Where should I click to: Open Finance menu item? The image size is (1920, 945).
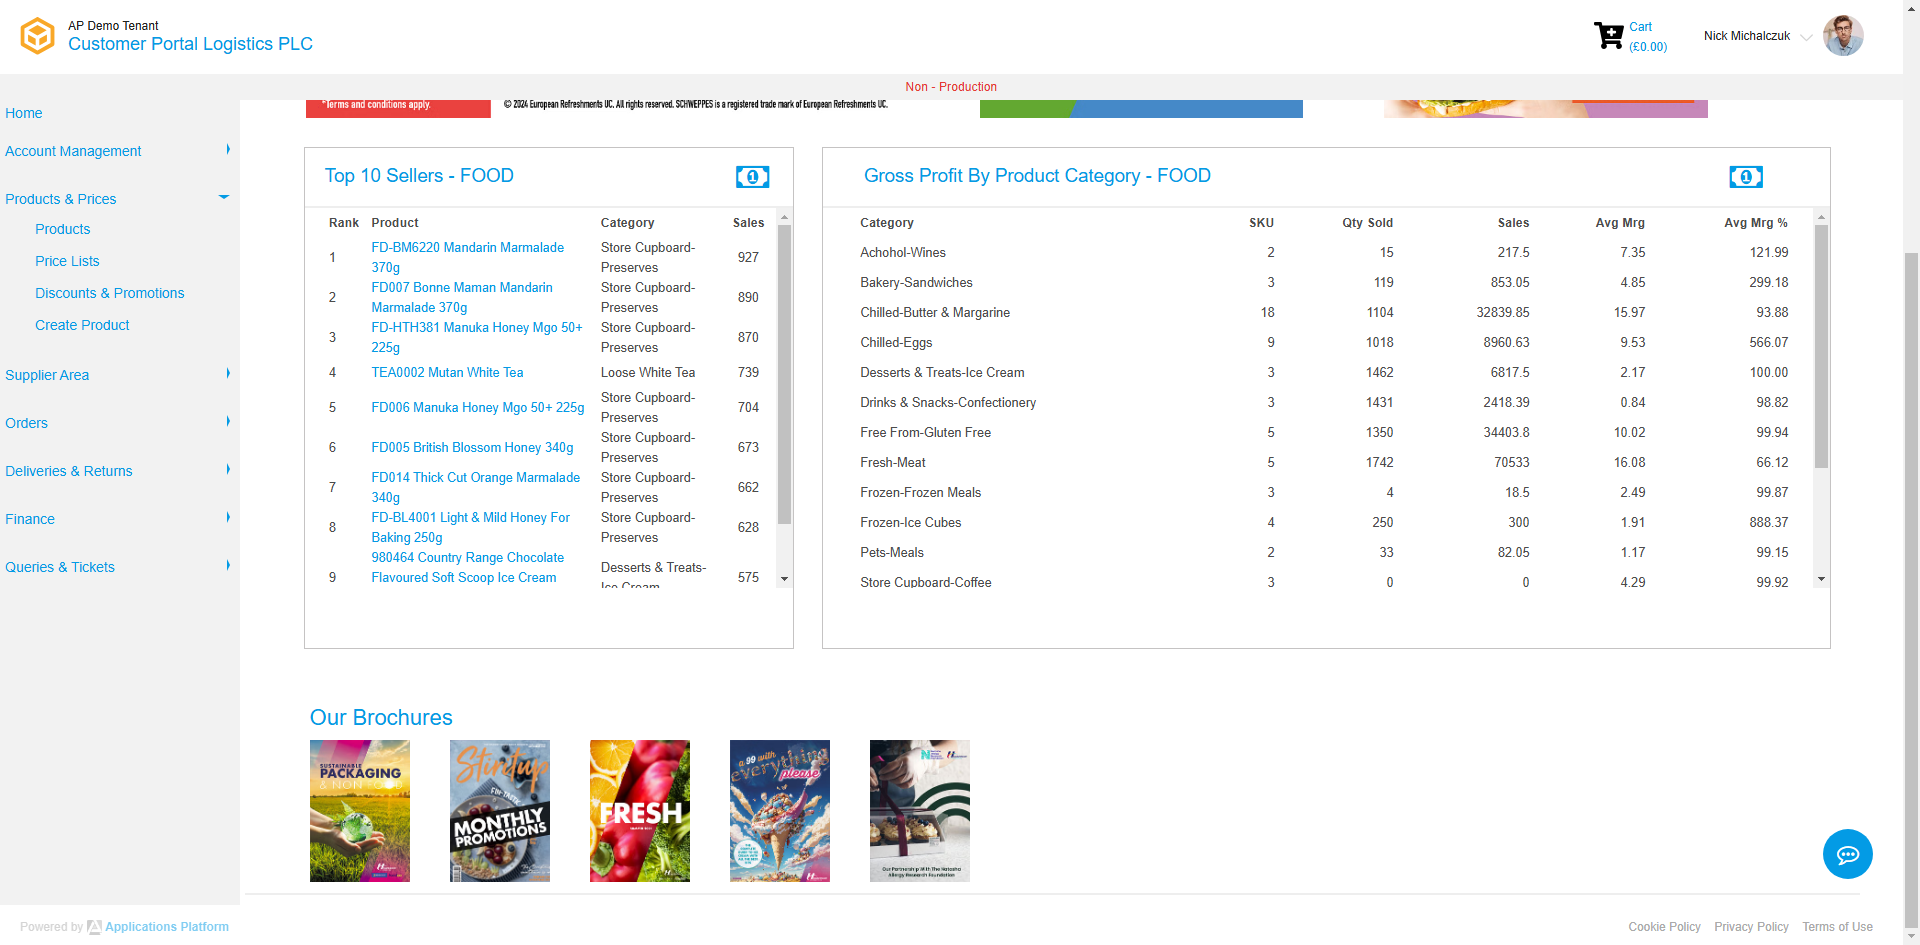coord(30,519)
